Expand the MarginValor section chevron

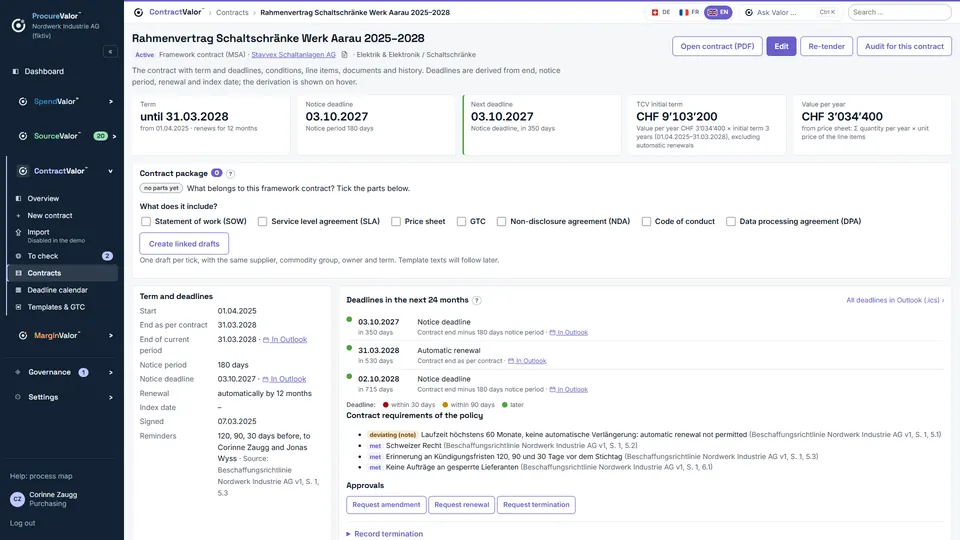click(111, 336)
